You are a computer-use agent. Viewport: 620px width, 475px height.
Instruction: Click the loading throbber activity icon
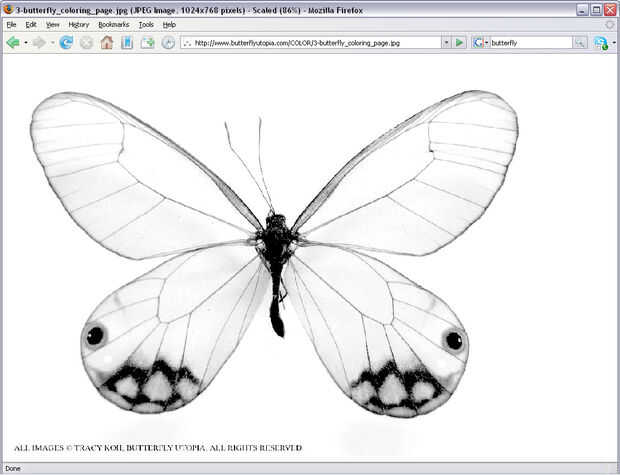(x=611, y=25)
